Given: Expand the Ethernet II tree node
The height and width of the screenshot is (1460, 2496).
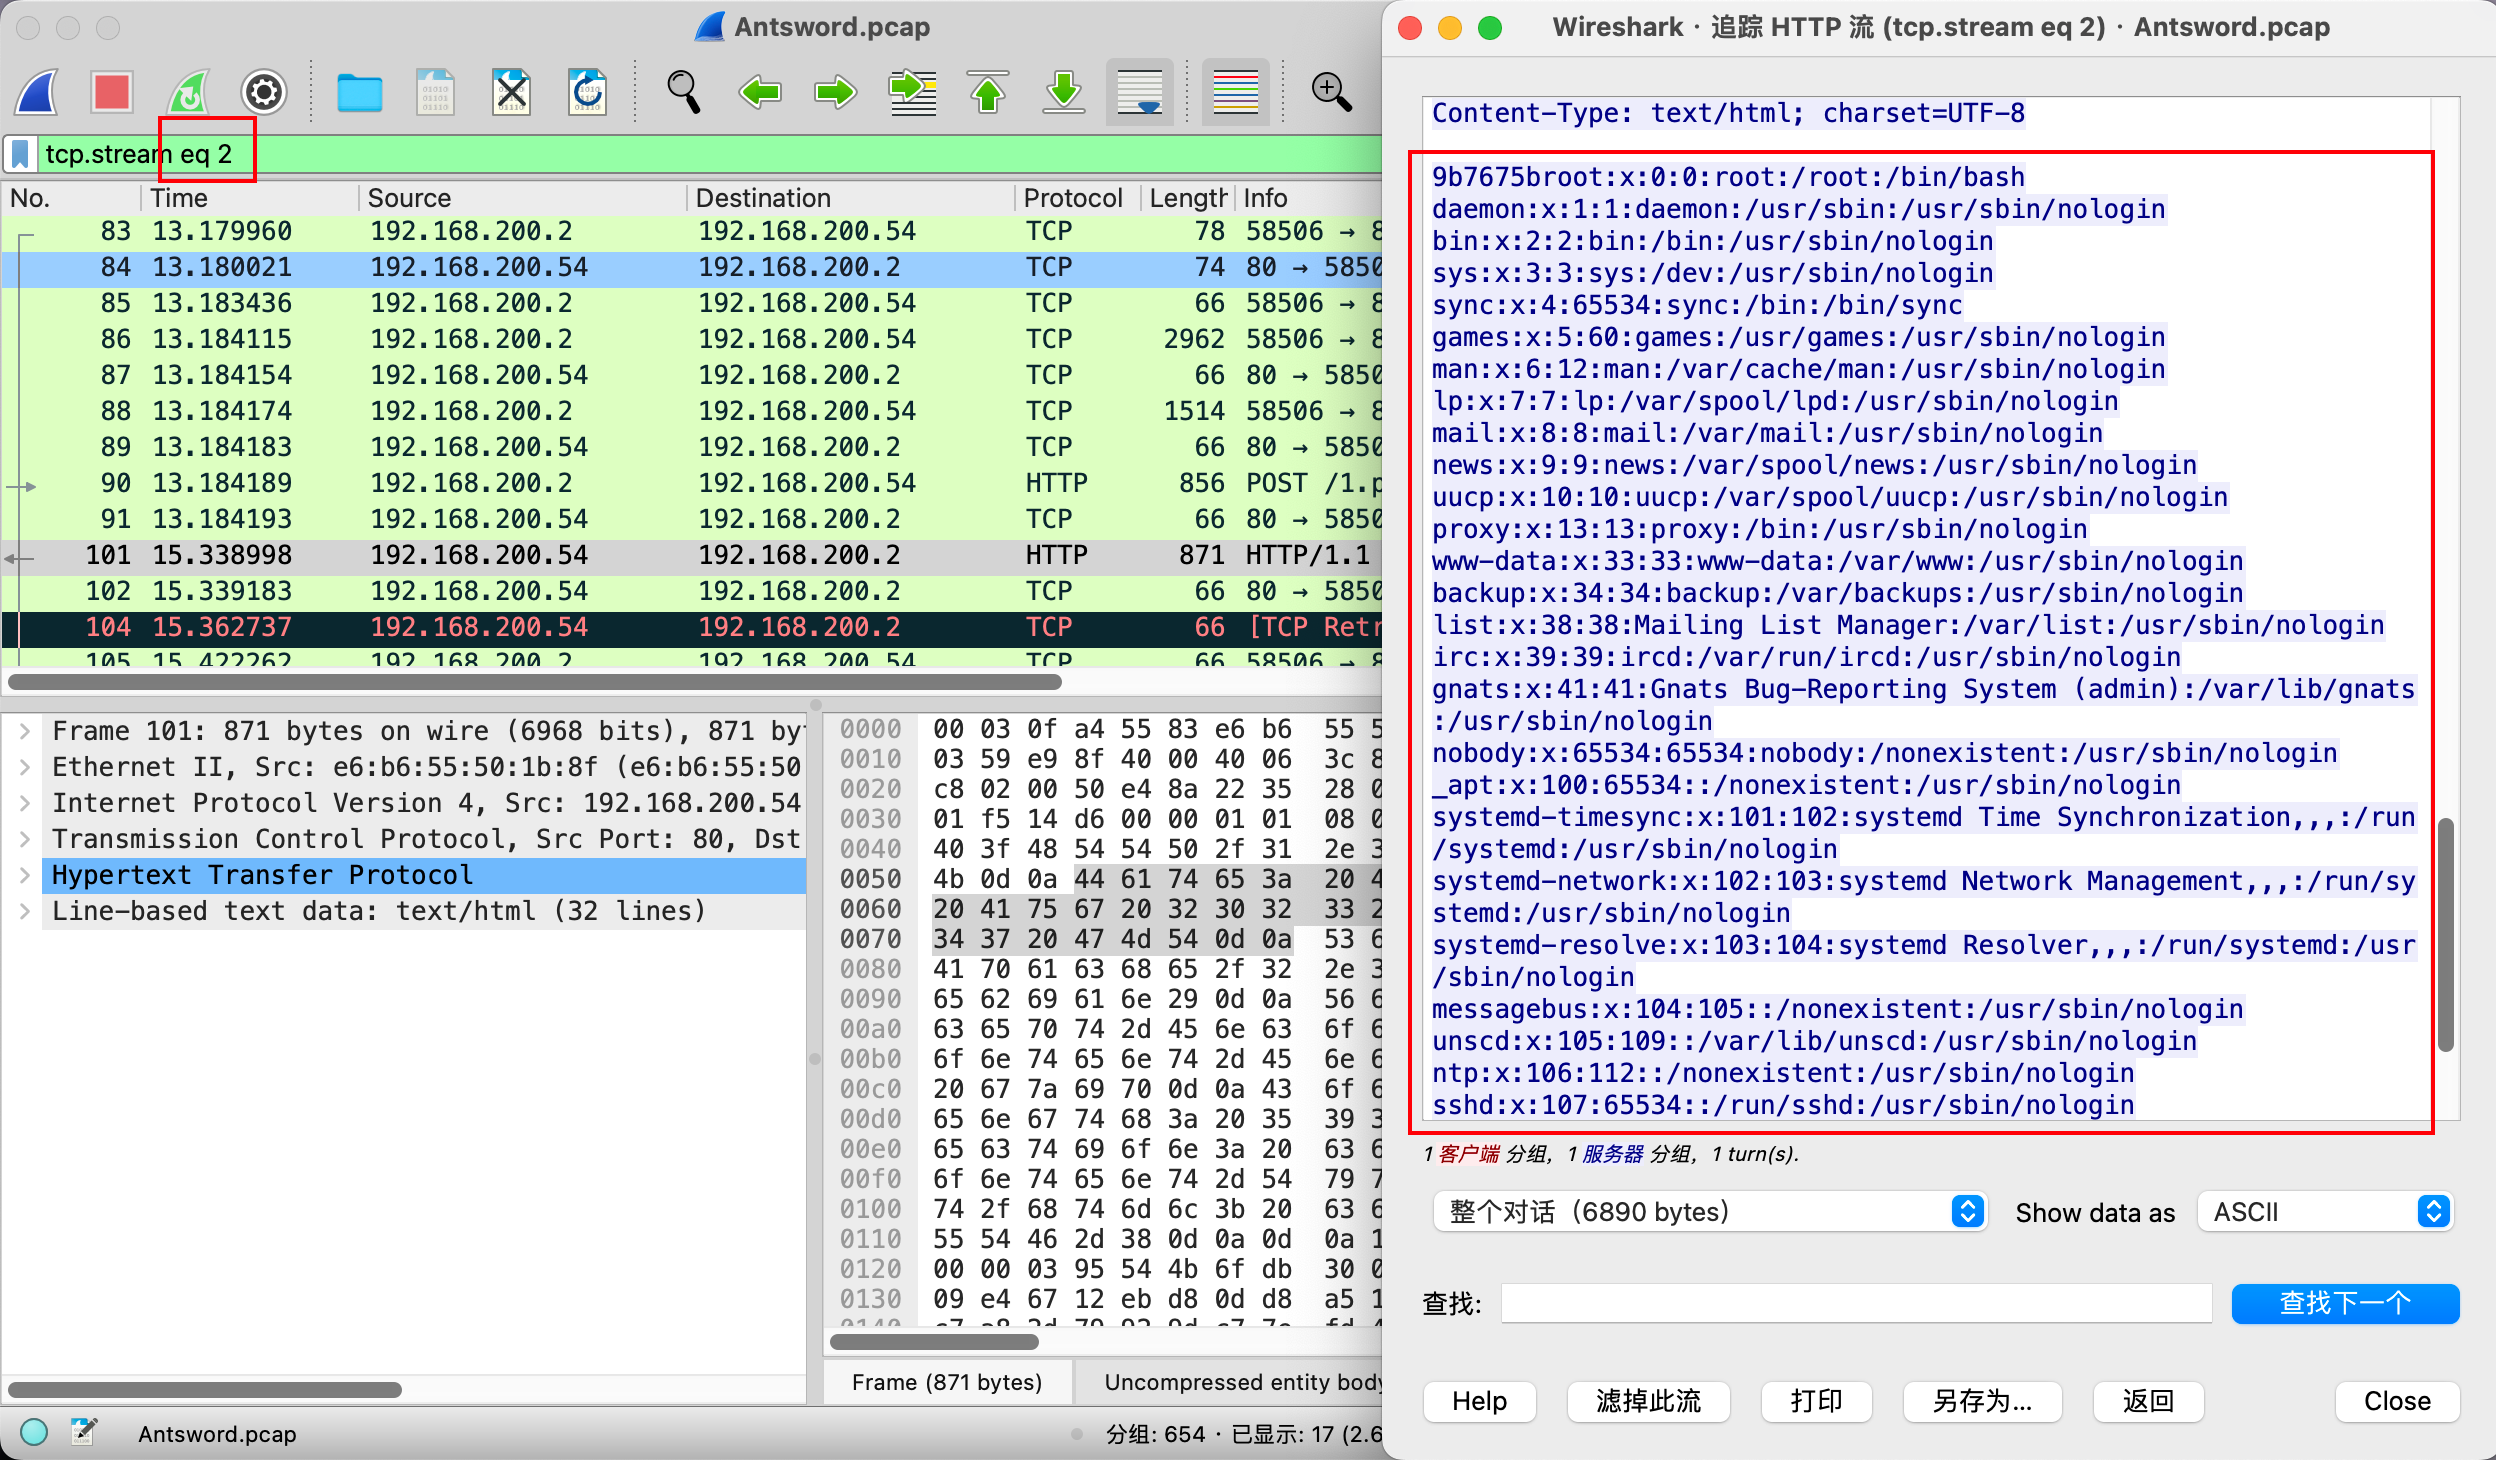Looking at the screenshot, I should click(x=25, y=767).
